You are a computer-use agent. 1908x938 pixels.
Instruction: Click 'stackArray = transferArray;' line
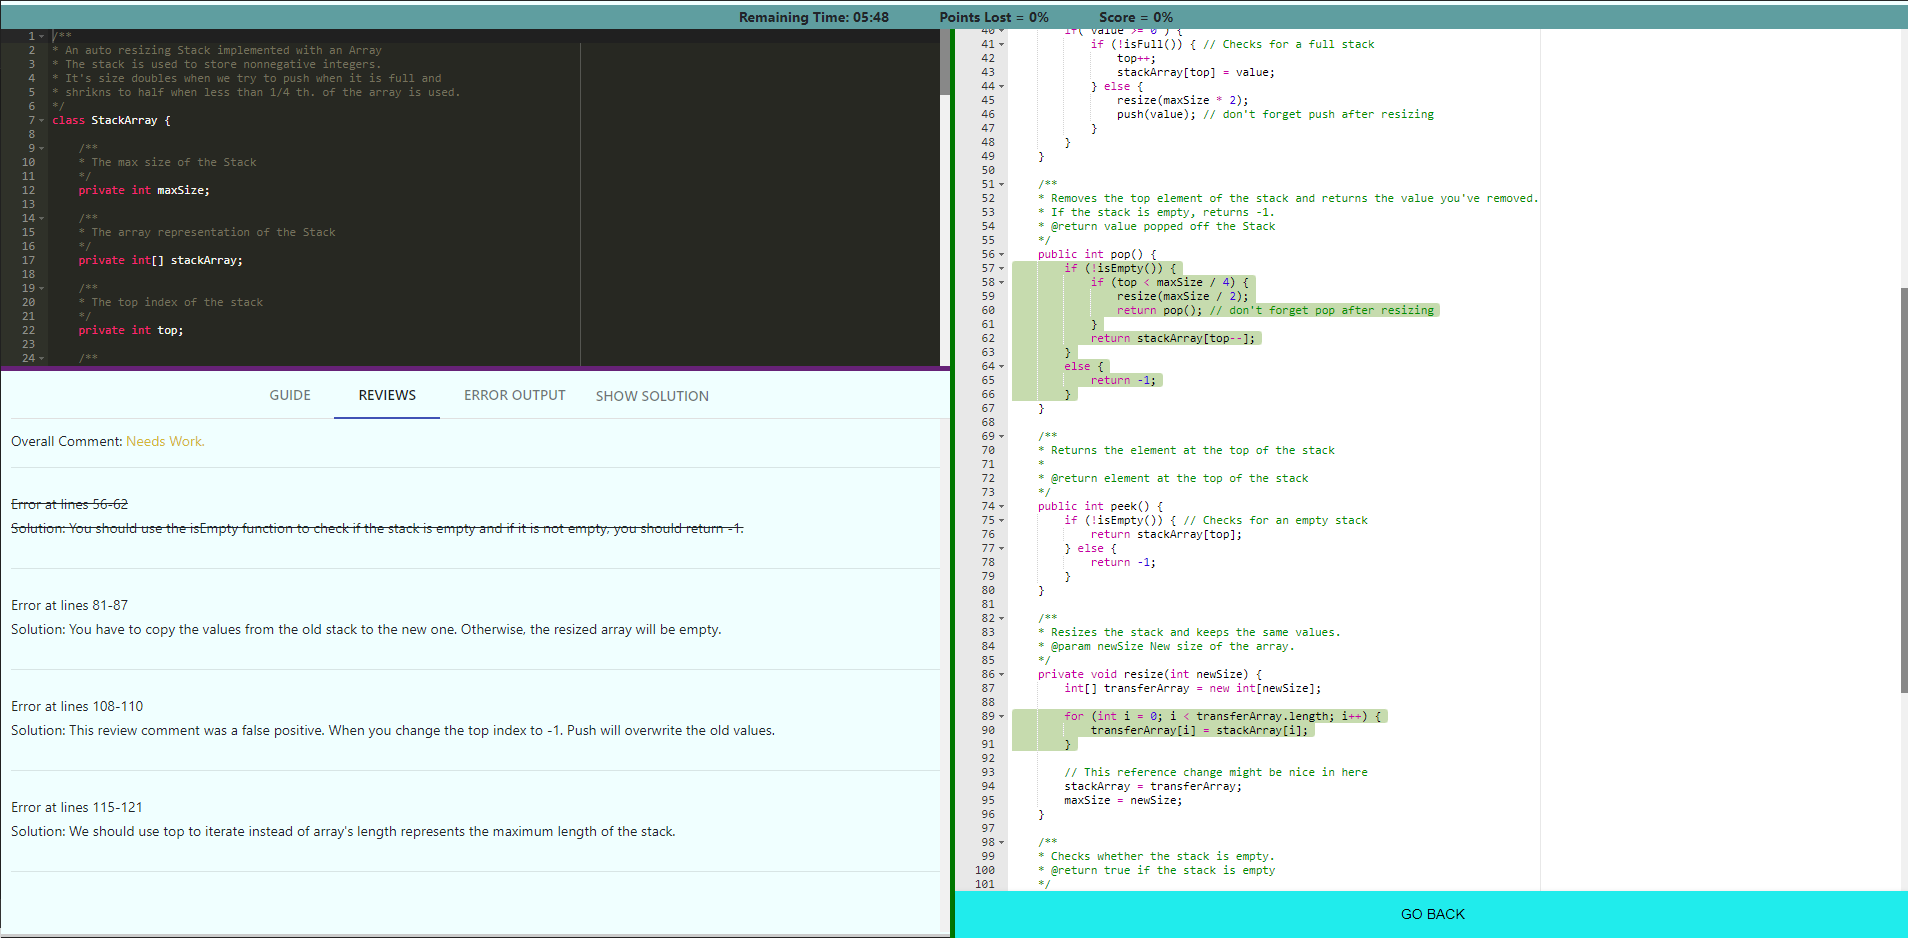(x=1153, y=786)
